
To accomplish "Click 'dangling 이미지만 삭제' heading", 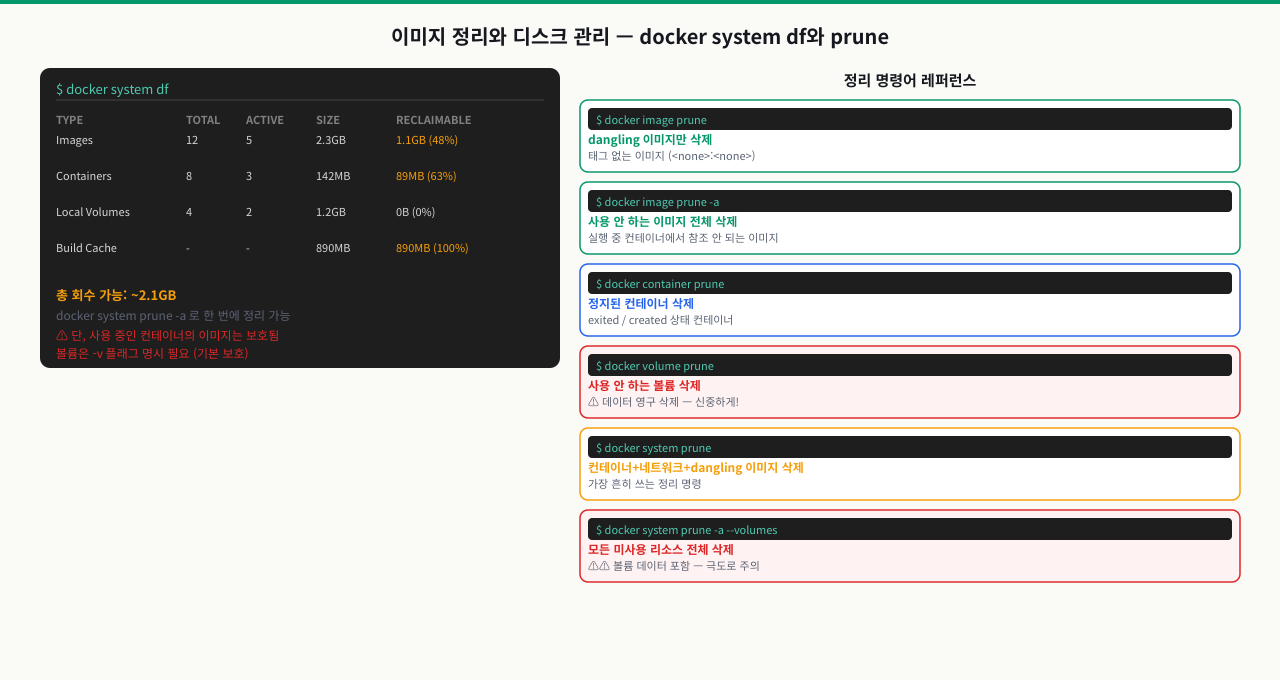I will (650, 140).
